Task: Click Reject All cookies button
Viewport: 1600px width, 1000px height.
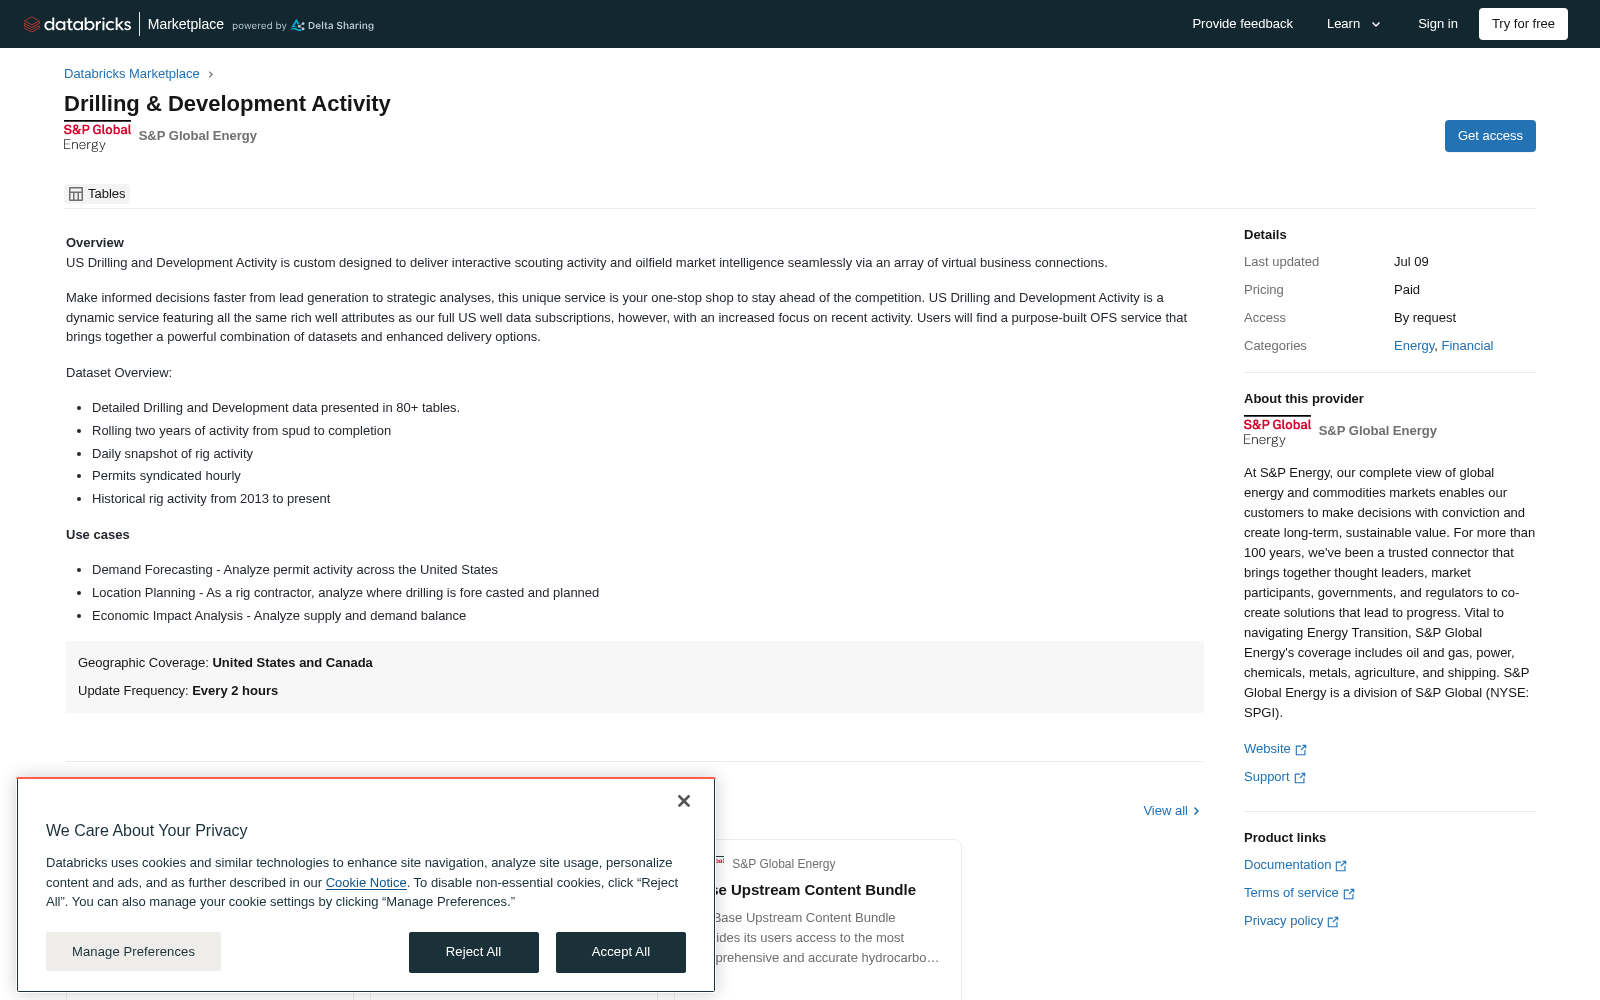Action: click(x=474, y=952)
